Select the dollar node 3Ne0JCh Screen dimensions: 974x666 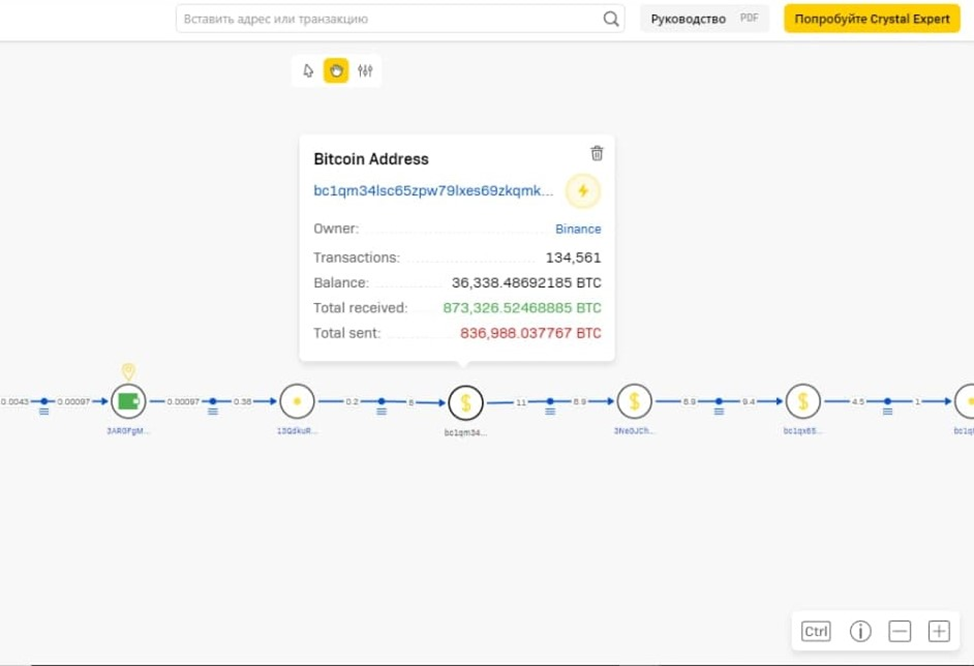pyautogui.click(x=634, y=401)
